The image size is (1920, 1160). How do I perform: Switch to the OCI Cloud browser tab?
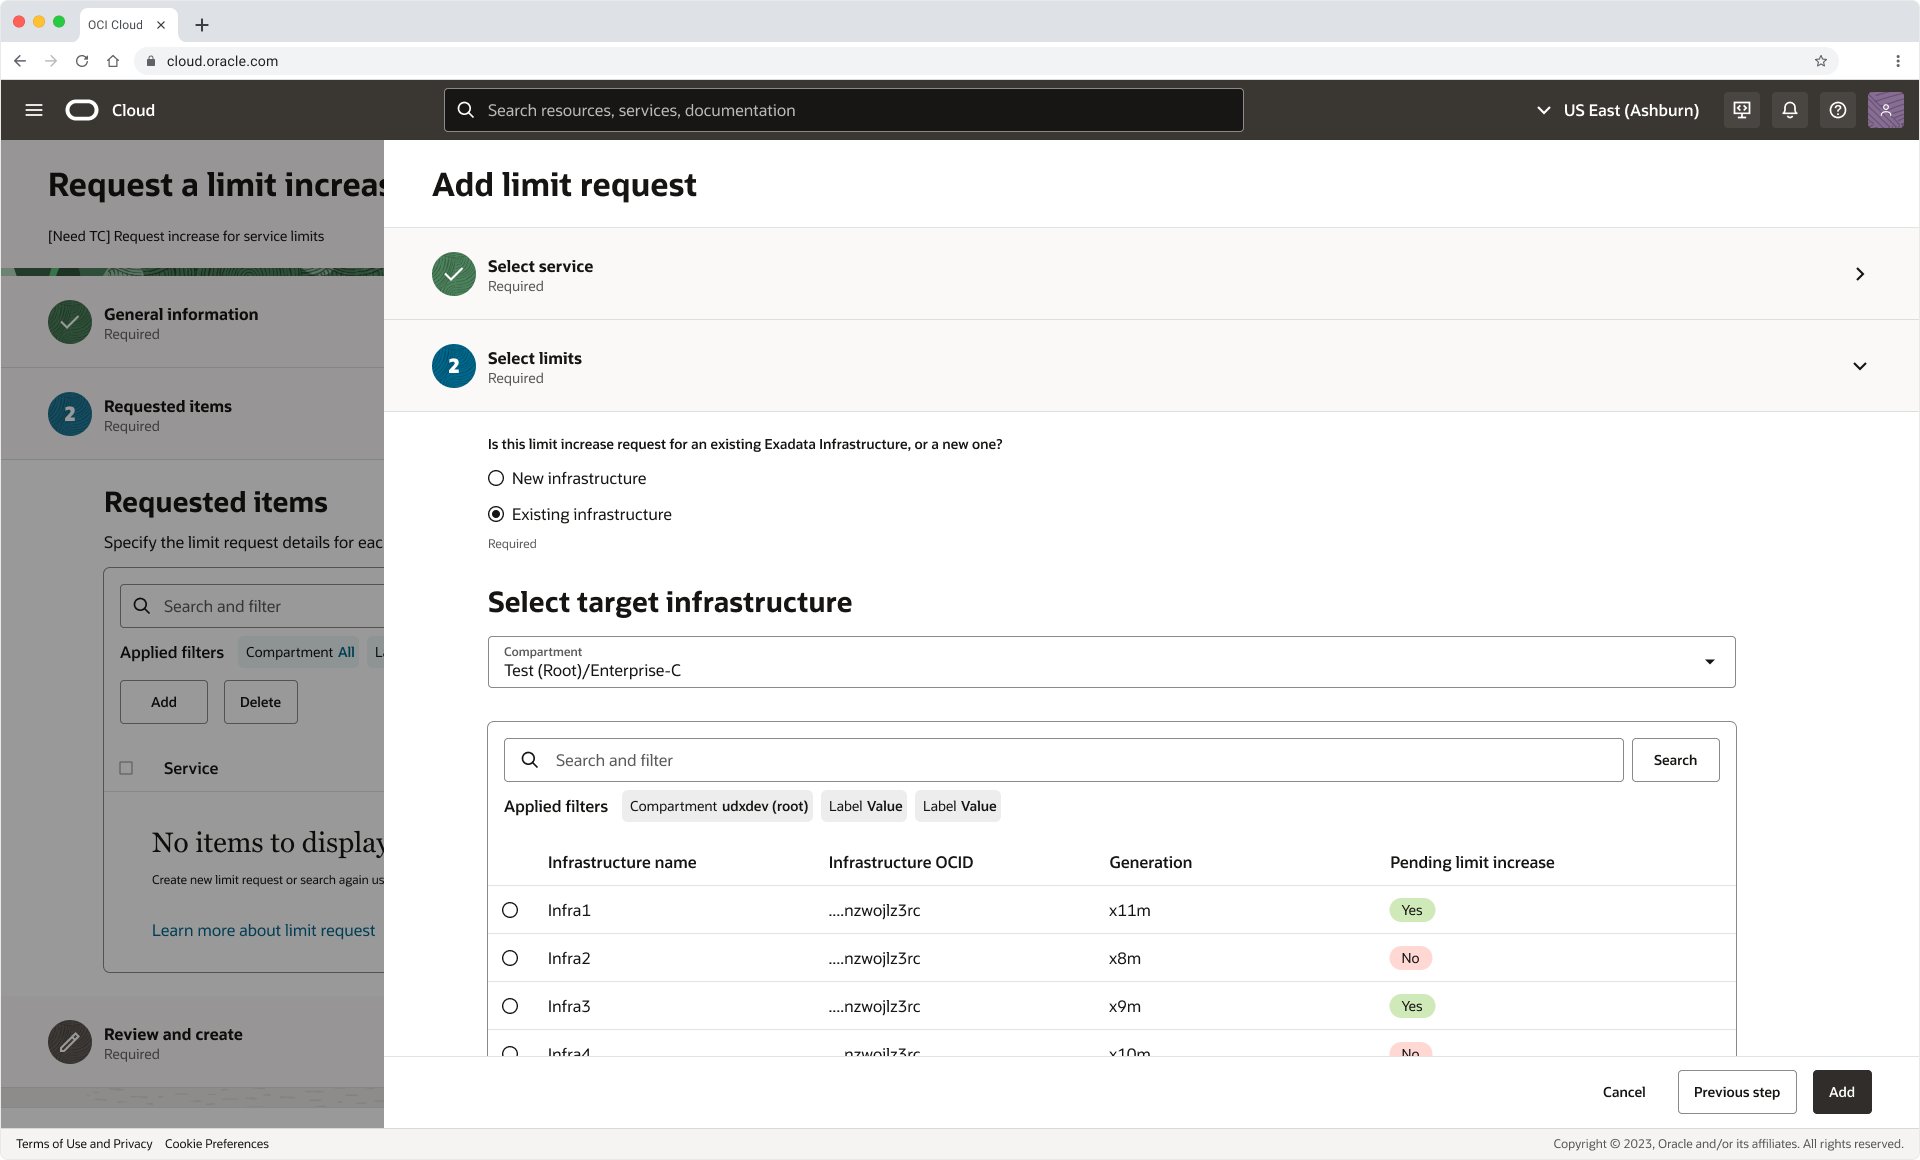tap(116, 24)
